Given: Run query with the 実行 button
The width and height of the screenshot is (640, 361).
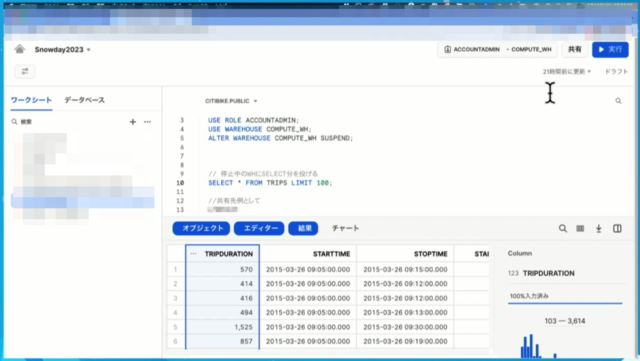Looking at the screenshot, I should tap(610, 49).
